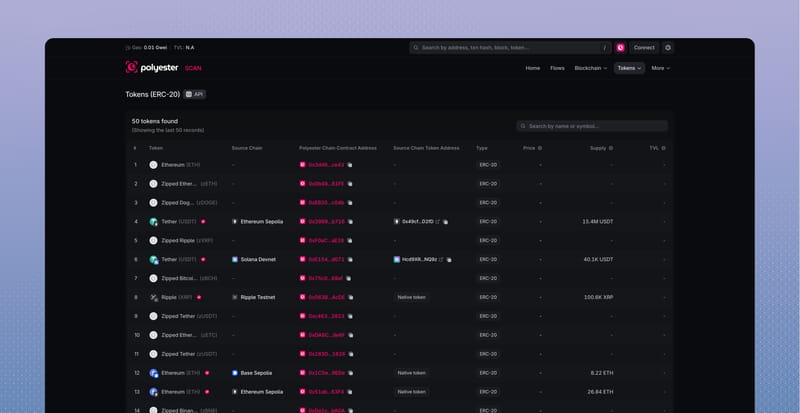The image size is (800, 413).
Task: Click the 26.84 ETH supply value
Action: [x=601, y=392]
